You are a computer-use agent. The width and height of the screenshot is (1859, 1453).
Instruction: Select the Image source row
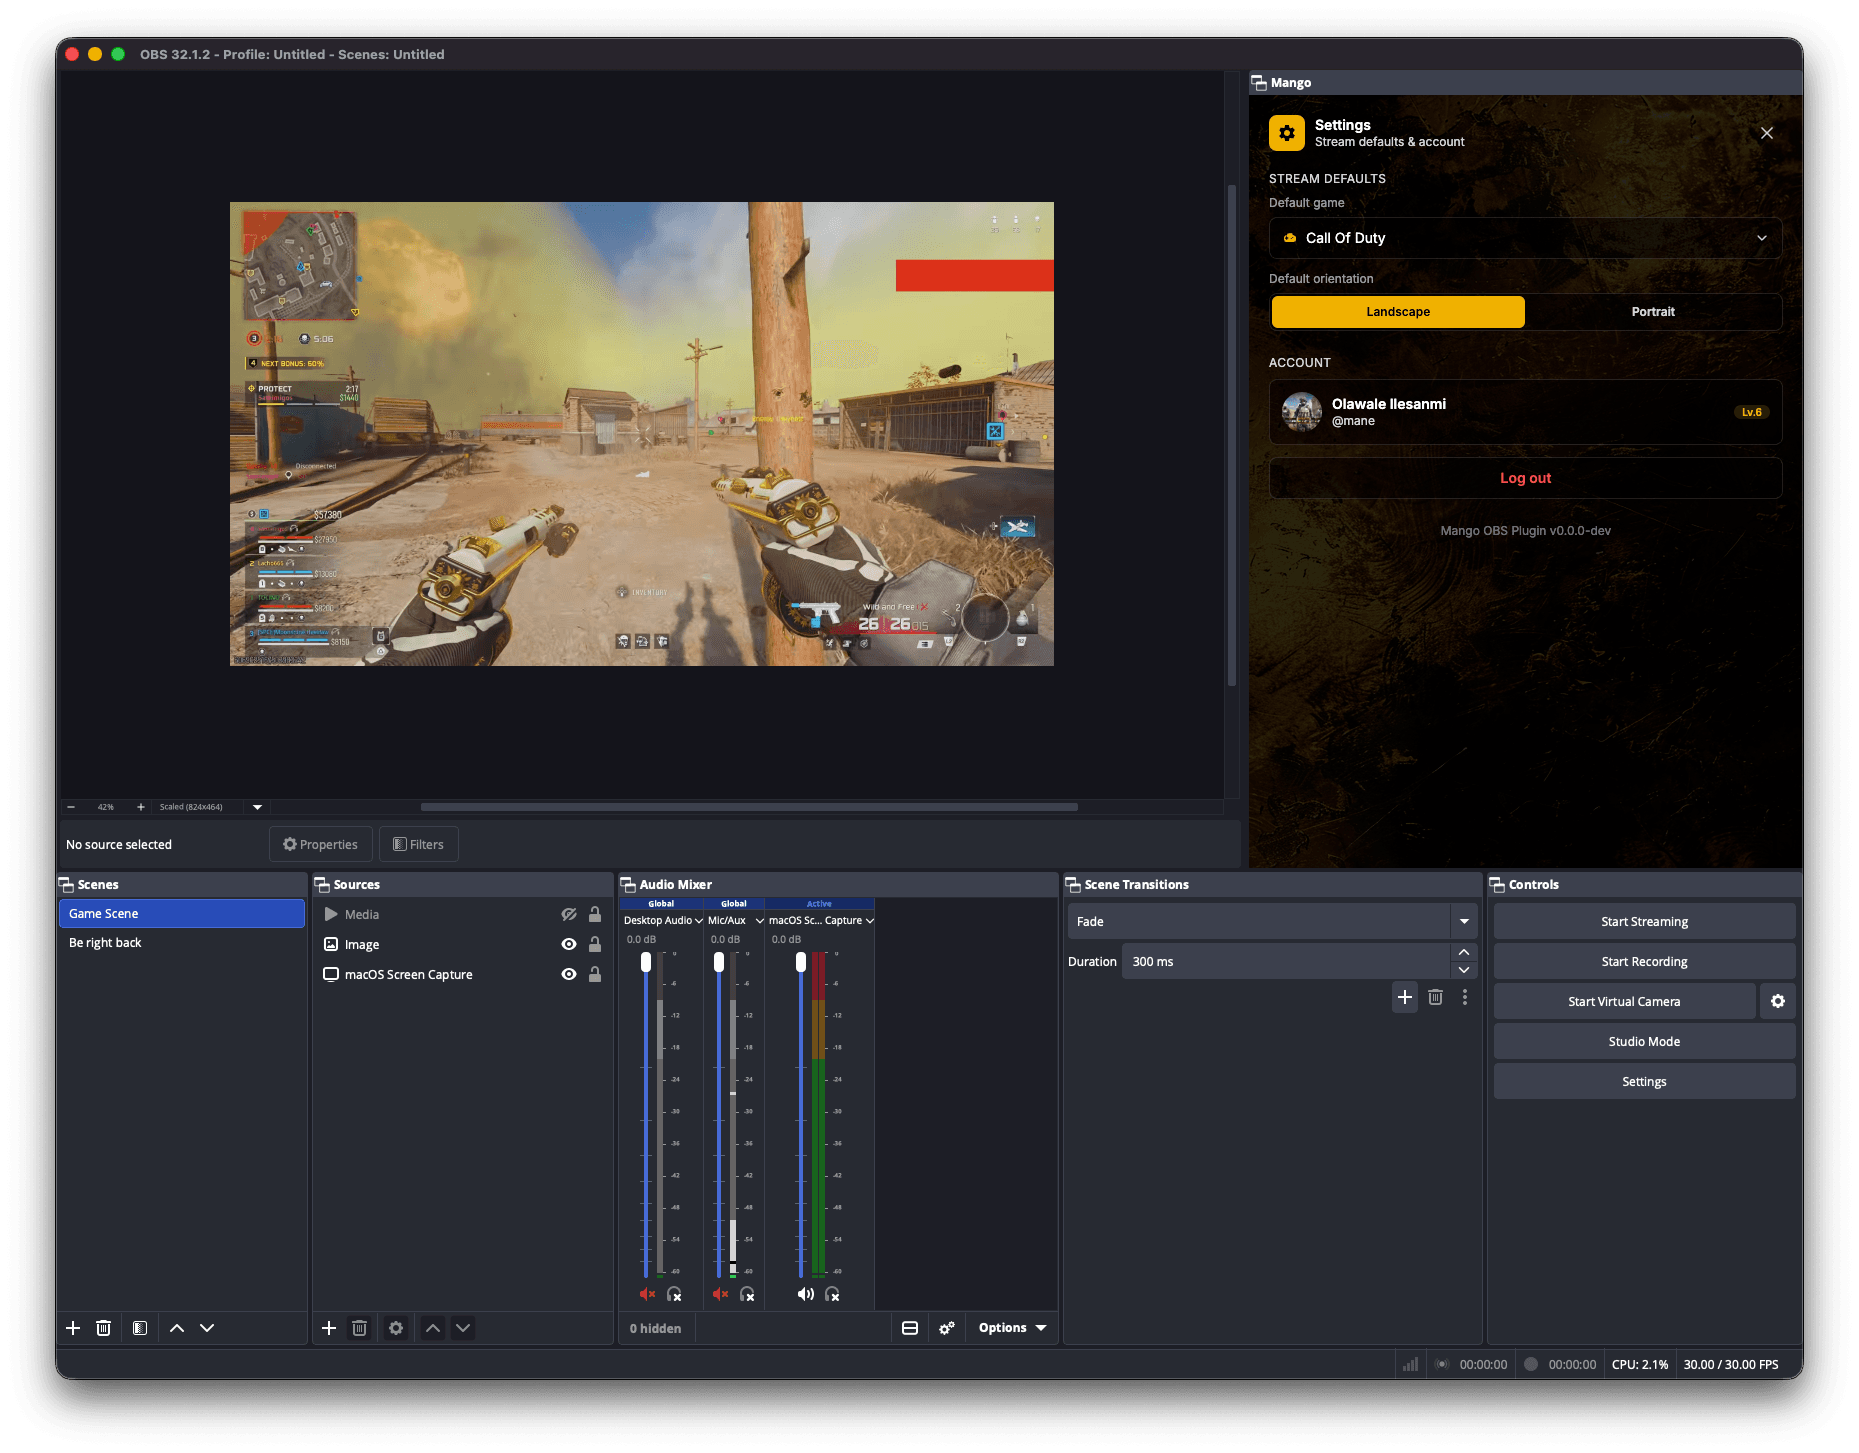point(463,944)
